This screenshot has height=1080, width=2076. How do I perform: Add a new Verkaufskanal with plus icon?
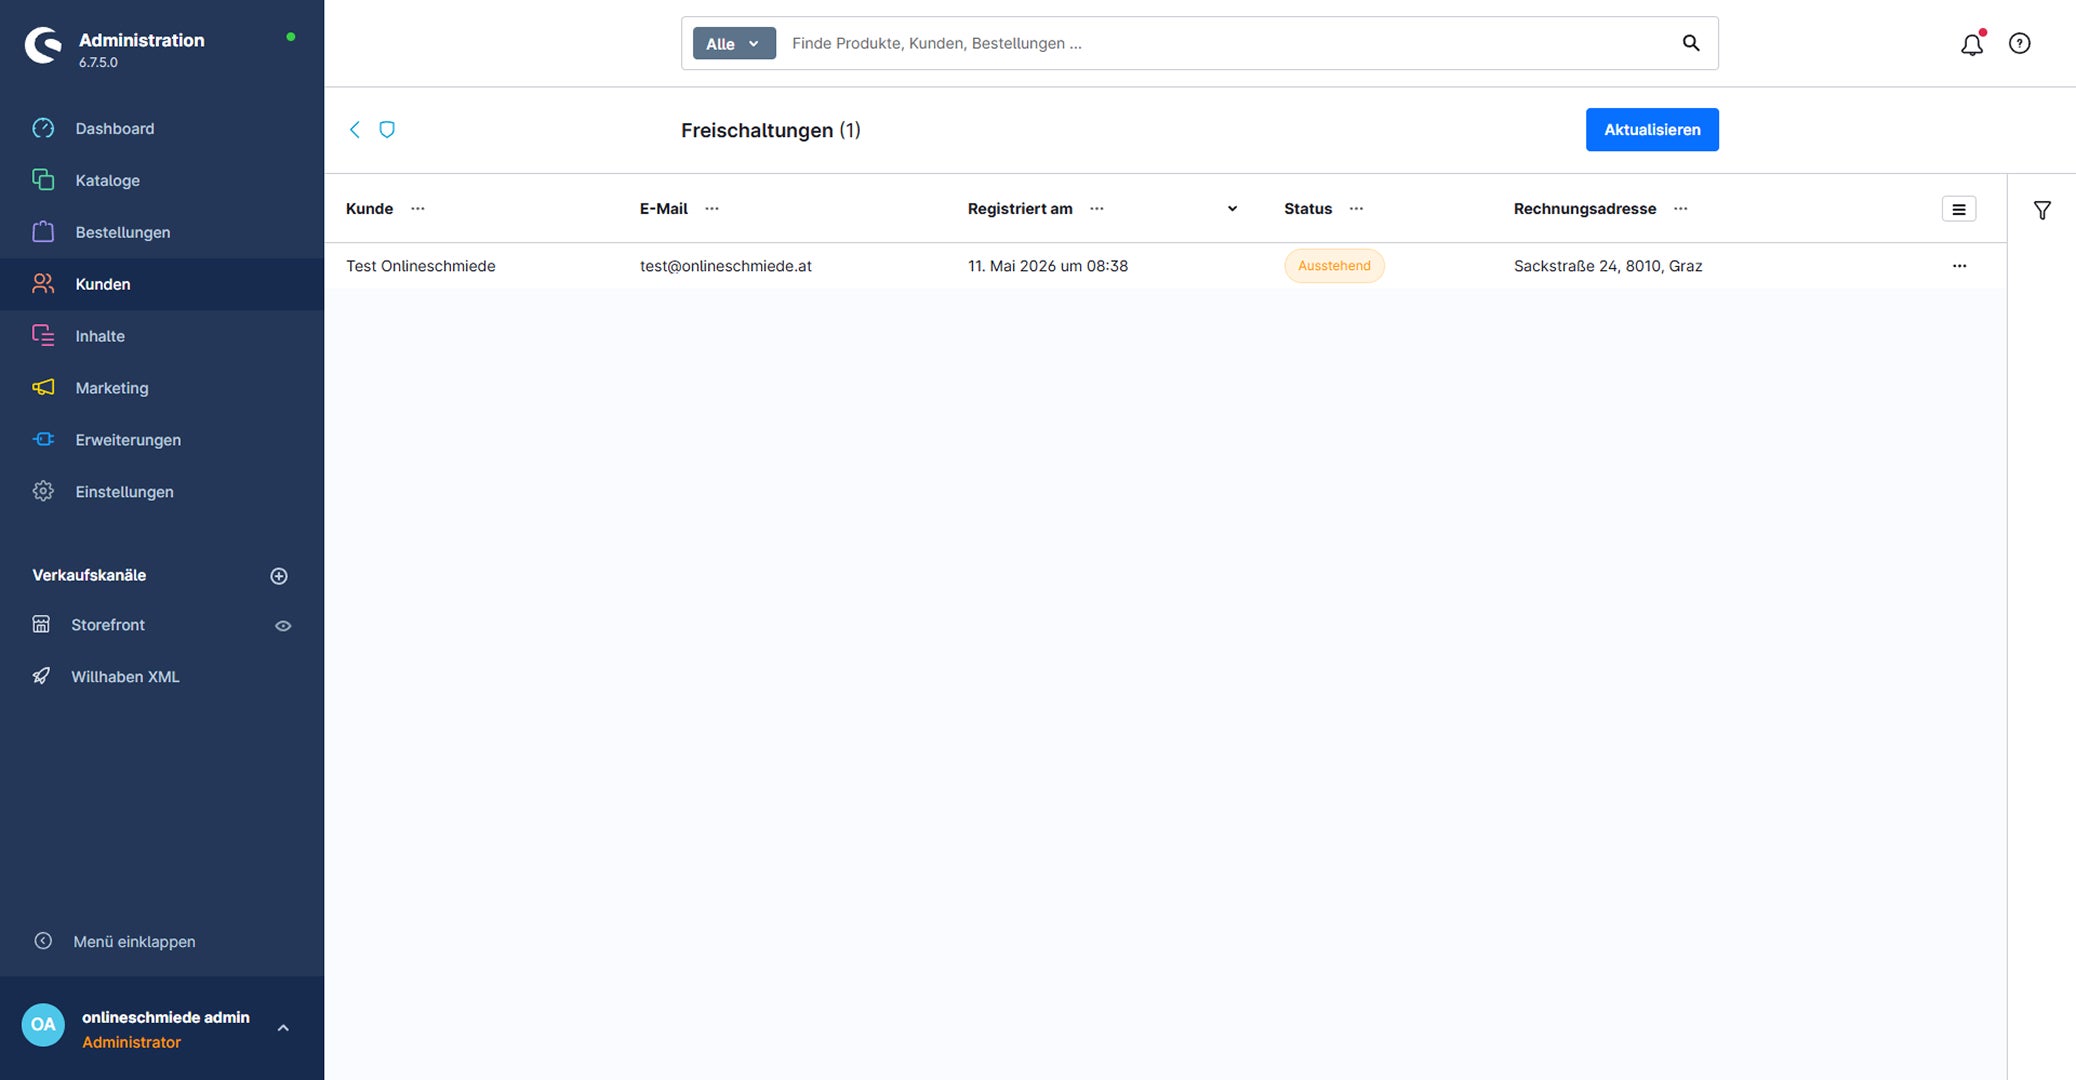[279, 576]
